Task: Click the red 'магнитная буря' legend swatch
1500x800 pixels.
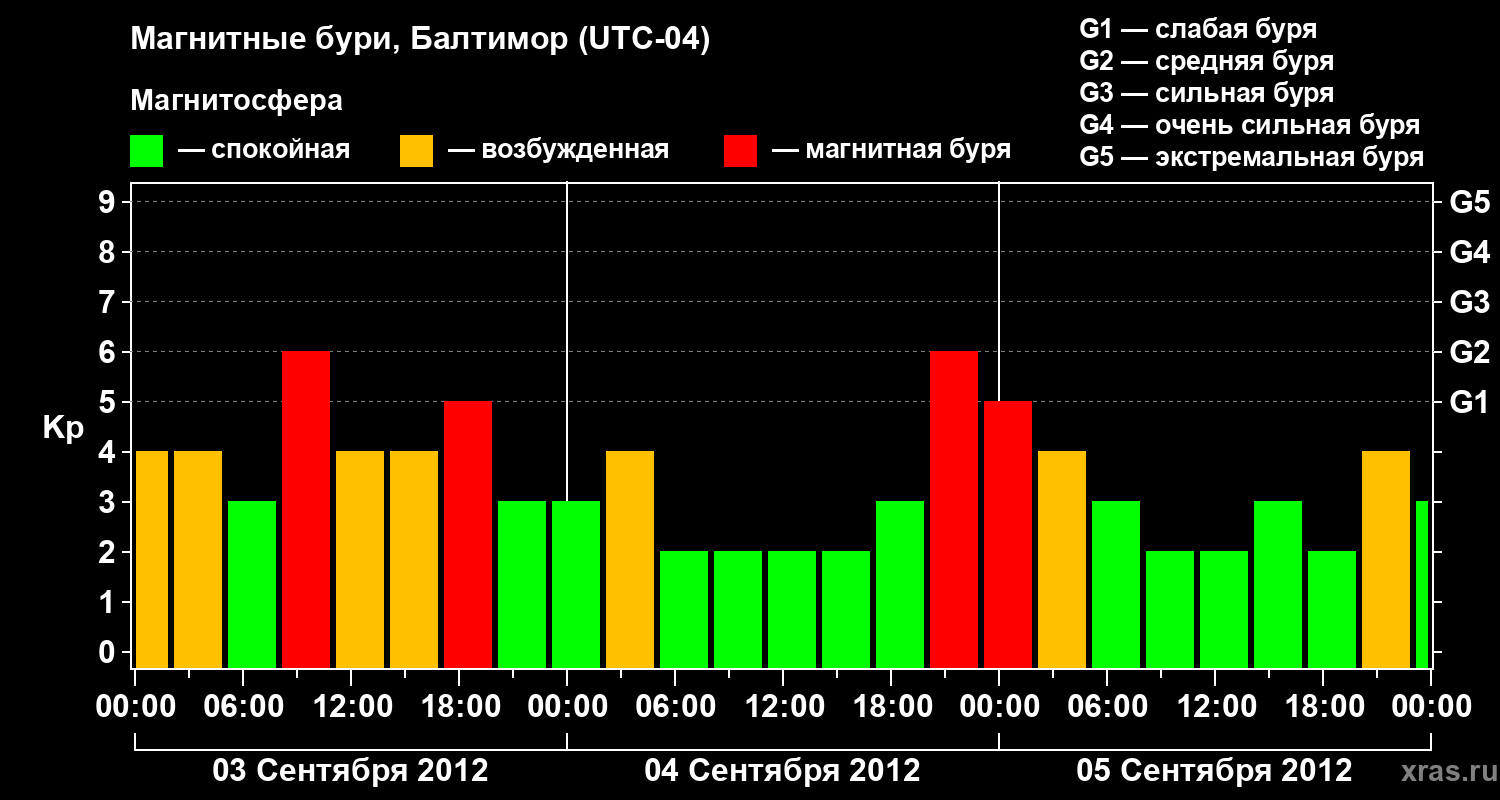Action: point(741,151)
